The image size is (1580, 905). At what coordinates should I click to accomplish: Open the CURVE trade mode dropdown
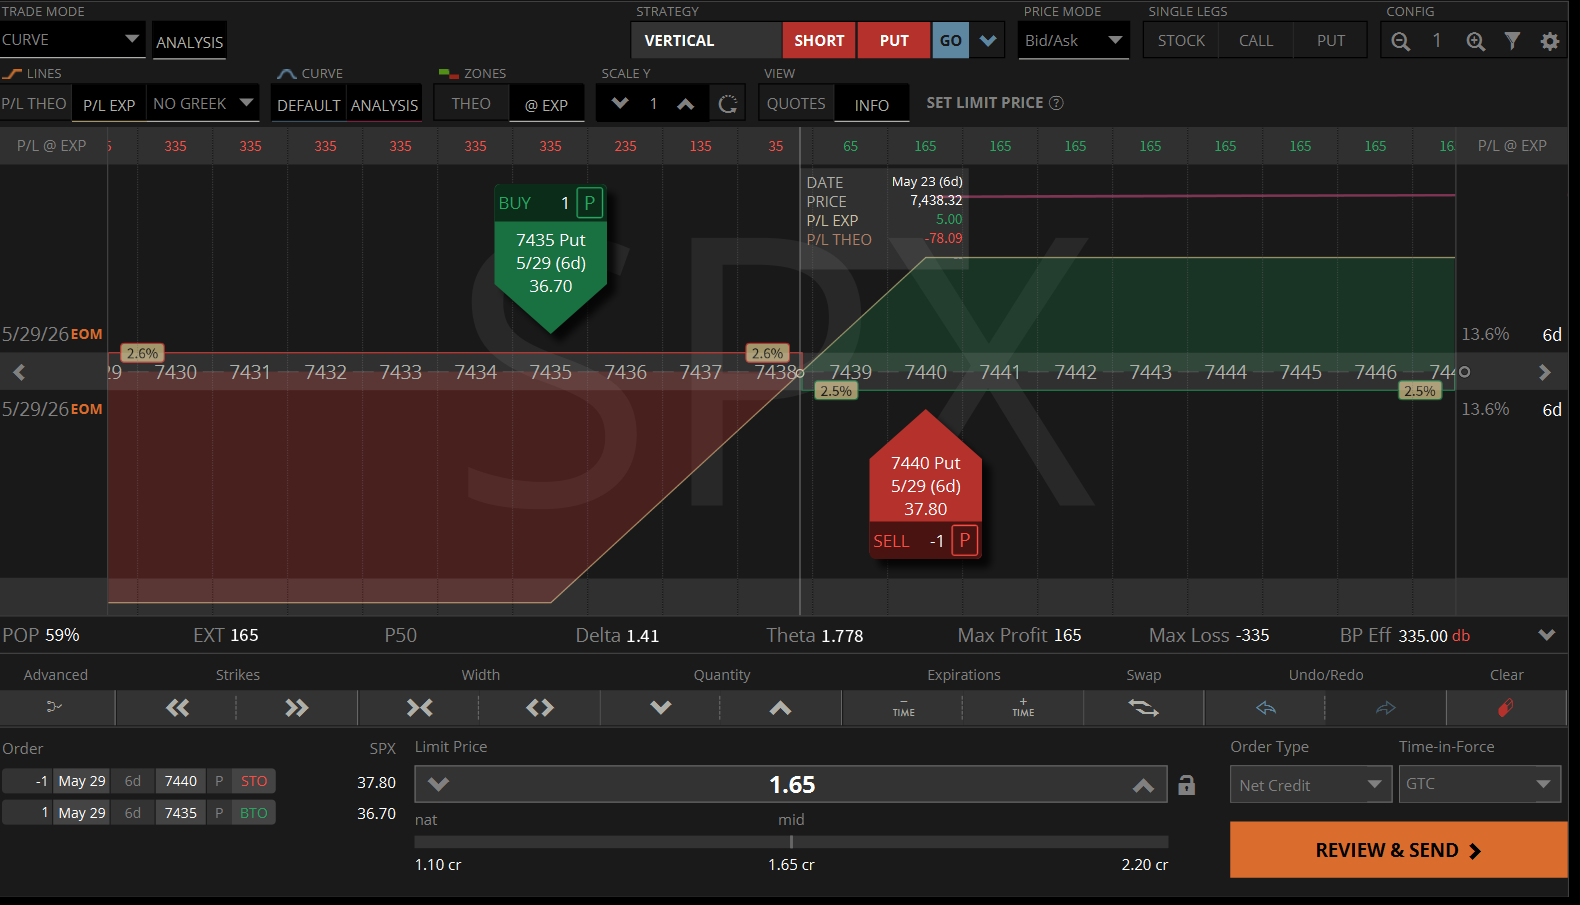coord(72,40)
